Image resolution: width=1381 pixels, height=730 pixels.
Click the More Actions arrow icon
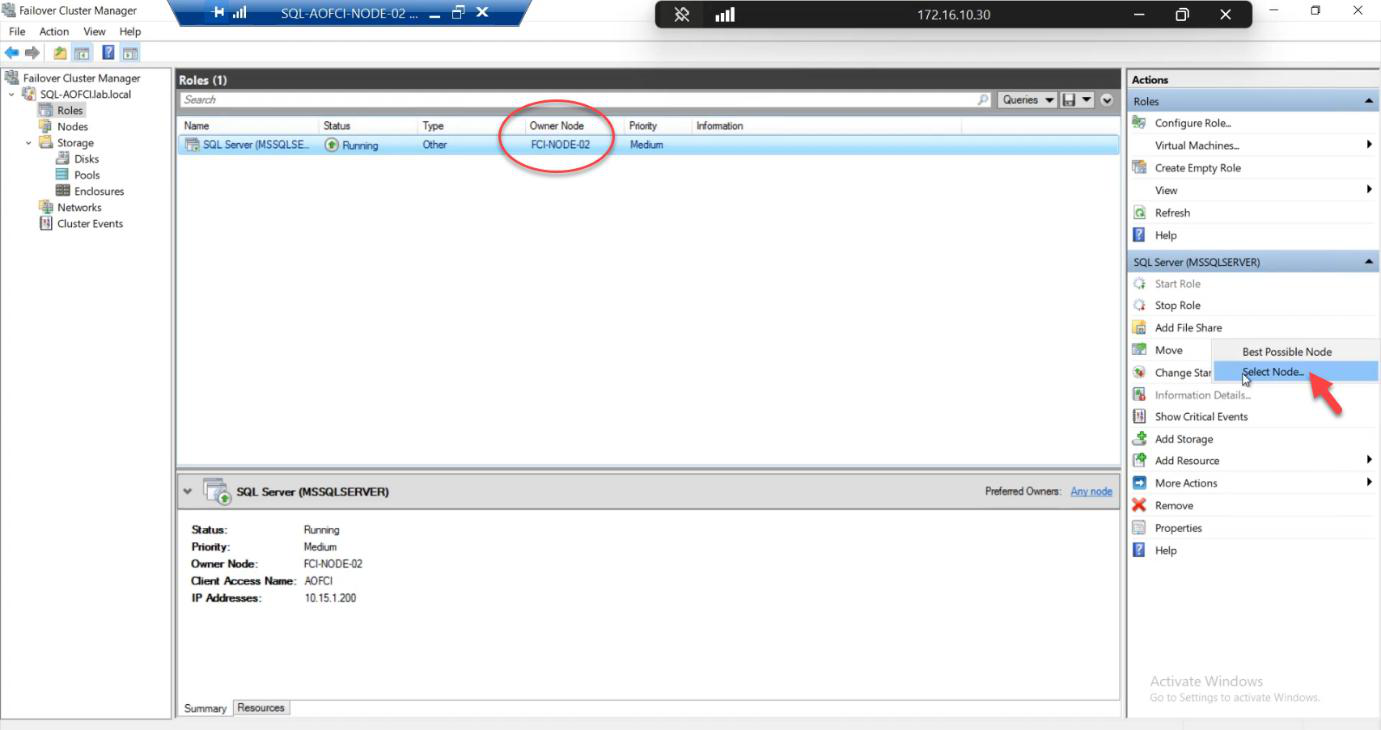click(1139, 483)
